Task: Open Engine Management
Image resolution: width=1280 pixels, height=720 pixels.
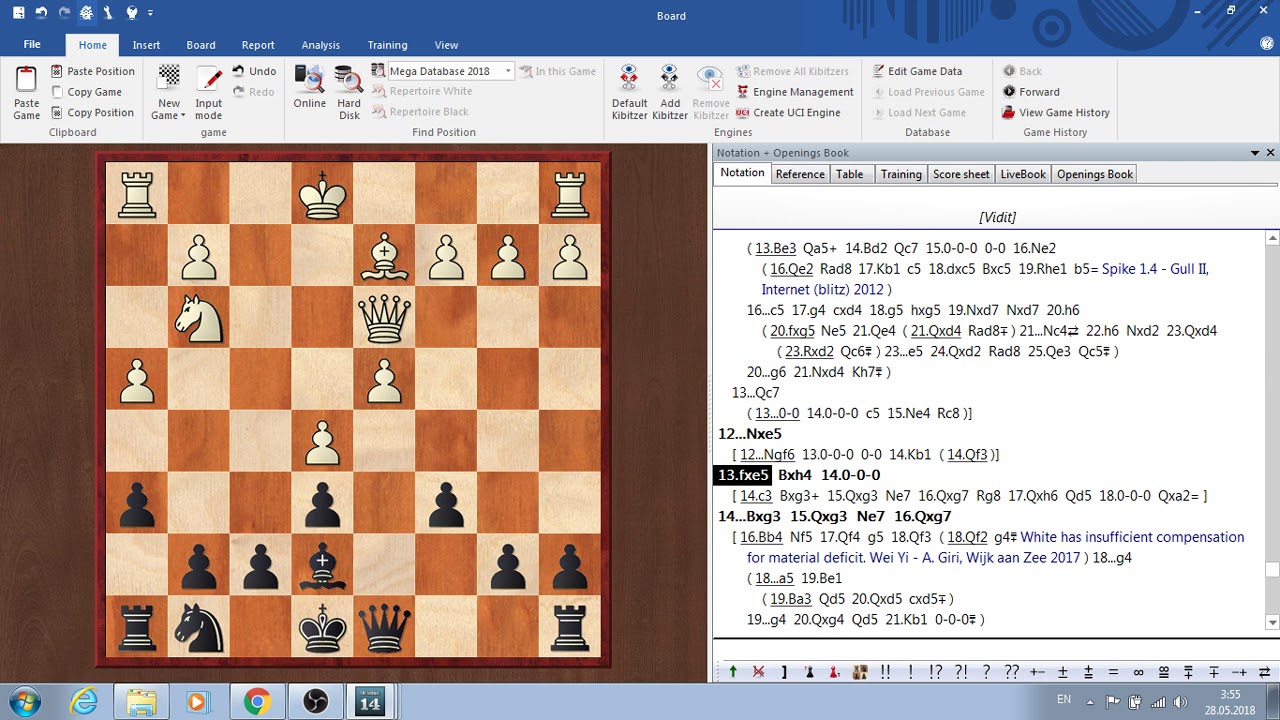Action: point(795,92)
